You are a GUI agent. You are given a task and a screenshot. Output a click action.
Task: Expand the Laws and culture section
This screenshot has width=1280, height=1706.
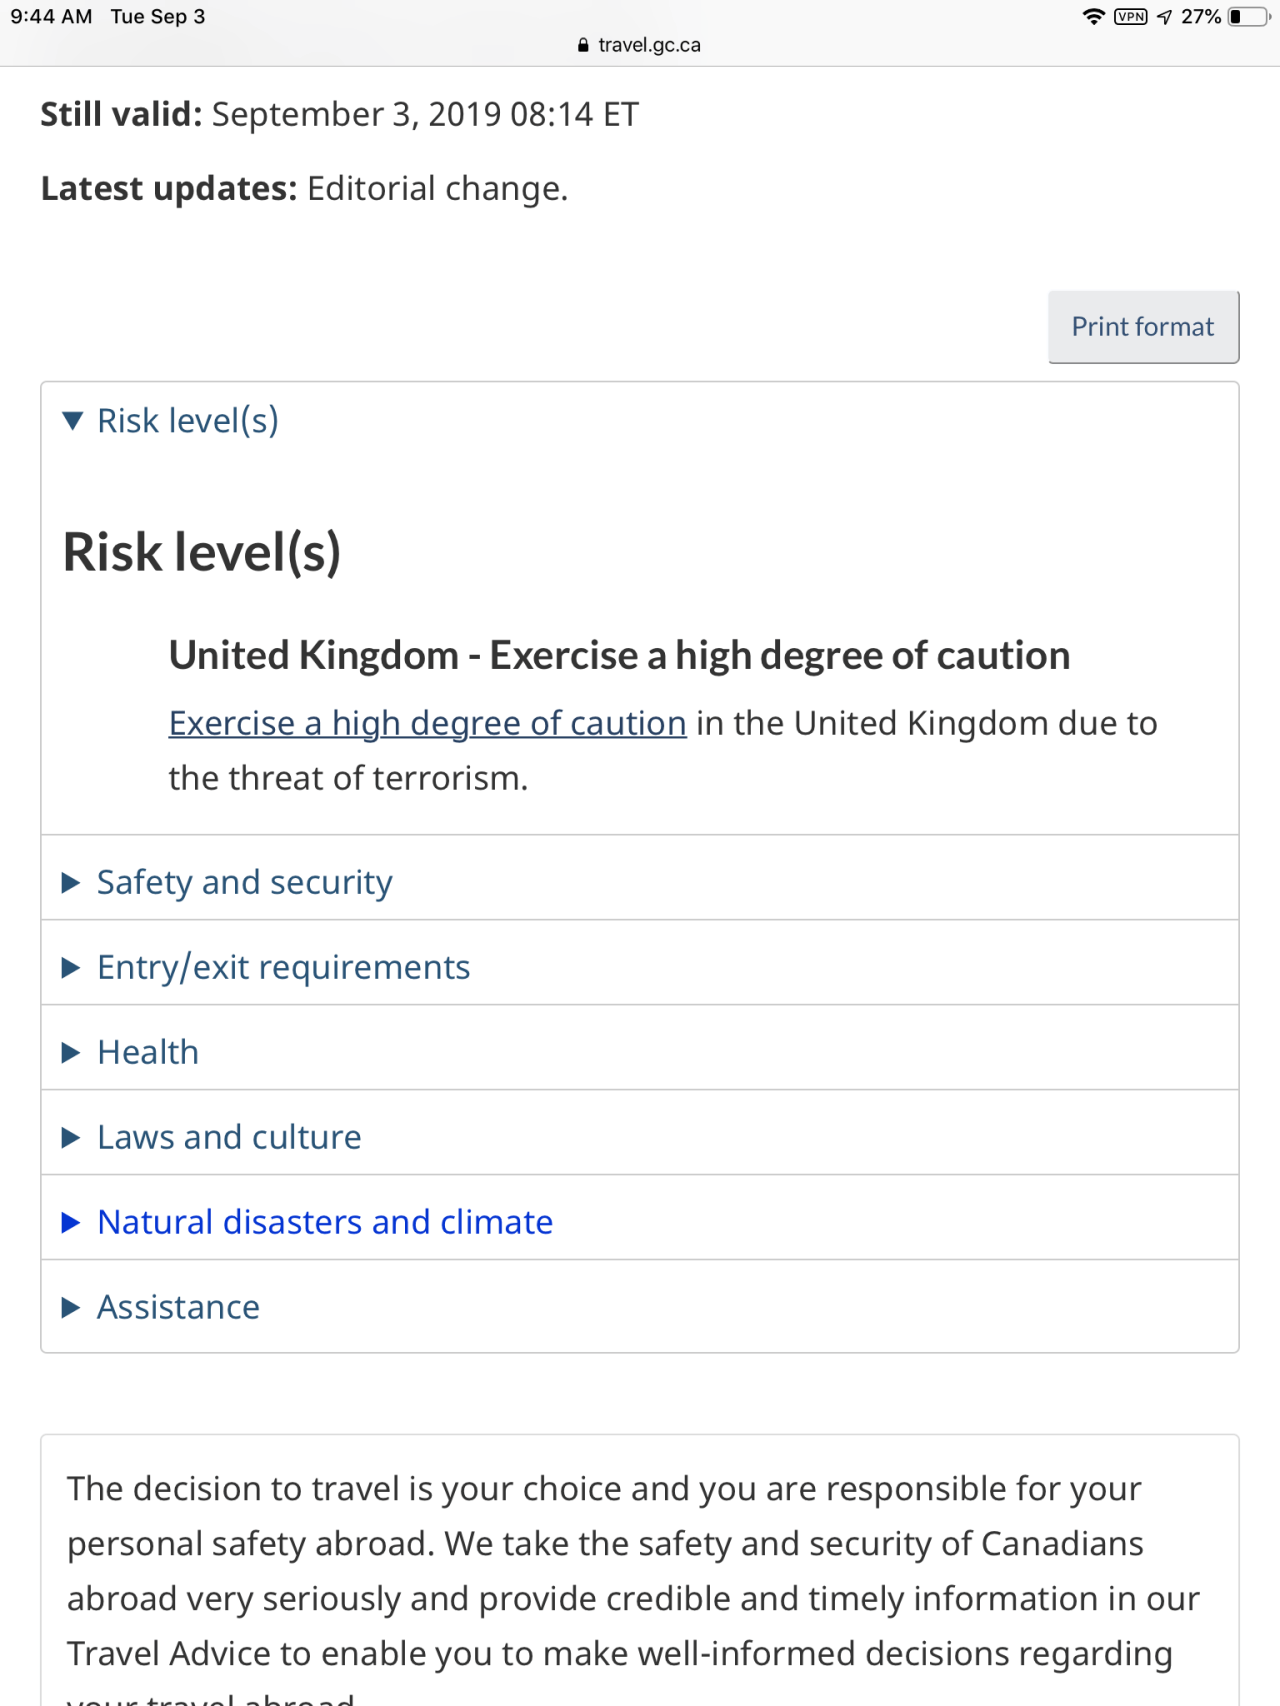point(229,1137)
